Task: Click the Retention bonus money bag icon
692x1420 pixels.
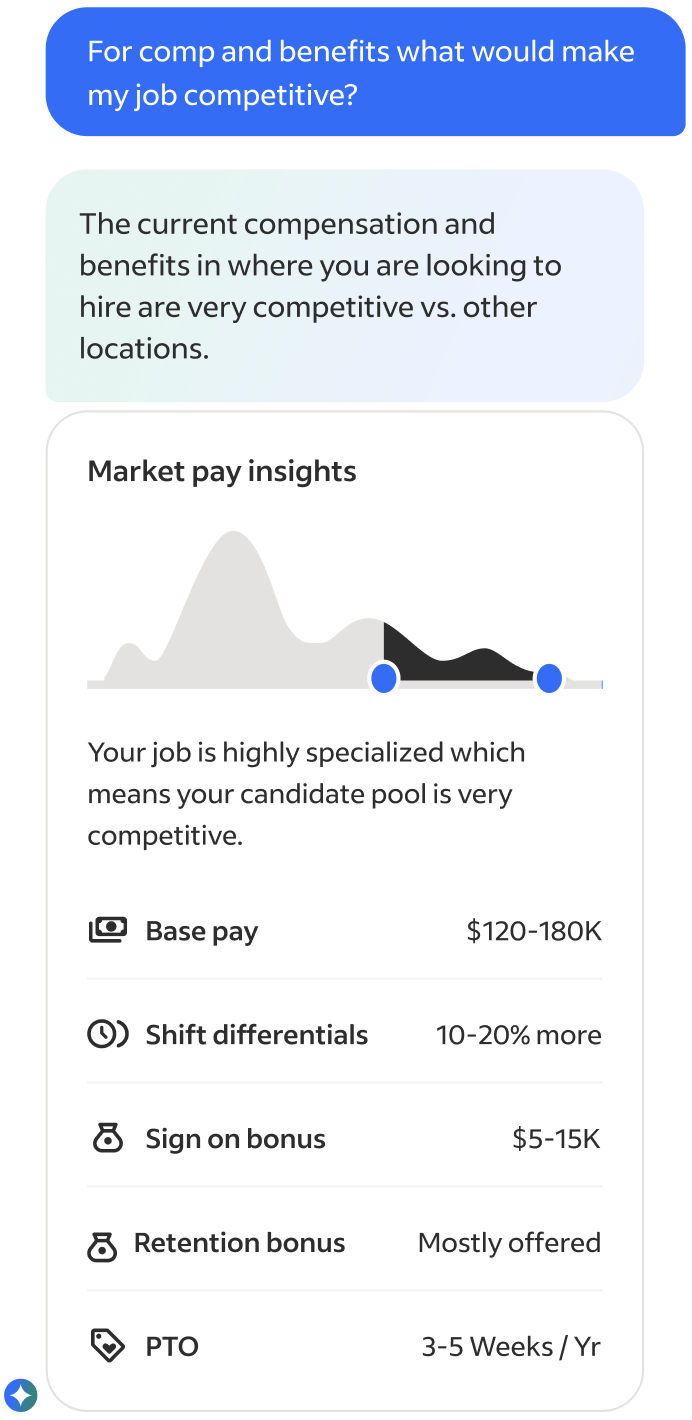Action: pos(102,1245)
